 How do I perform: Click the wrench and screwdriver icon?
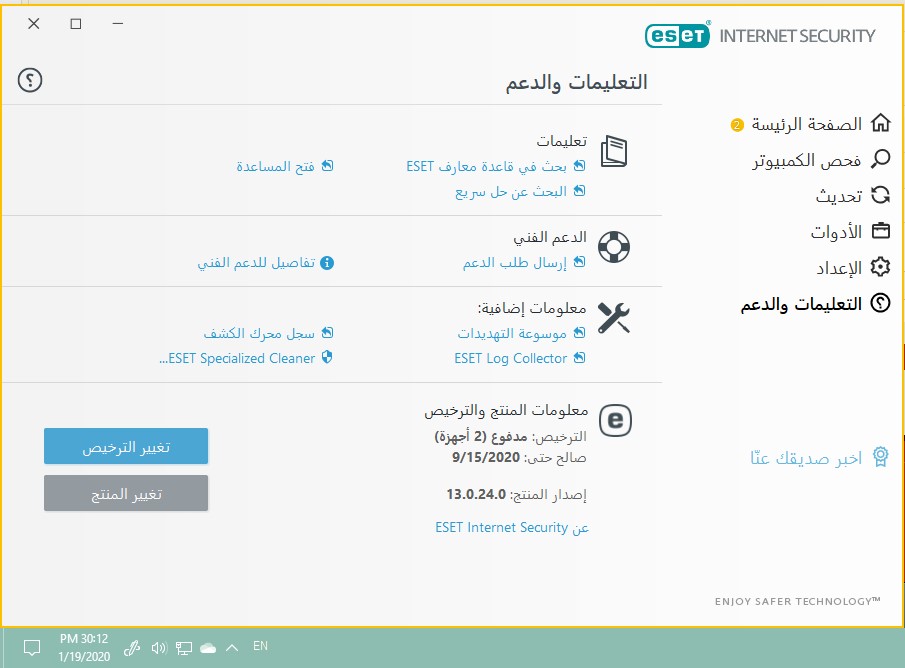click(614, 318)
